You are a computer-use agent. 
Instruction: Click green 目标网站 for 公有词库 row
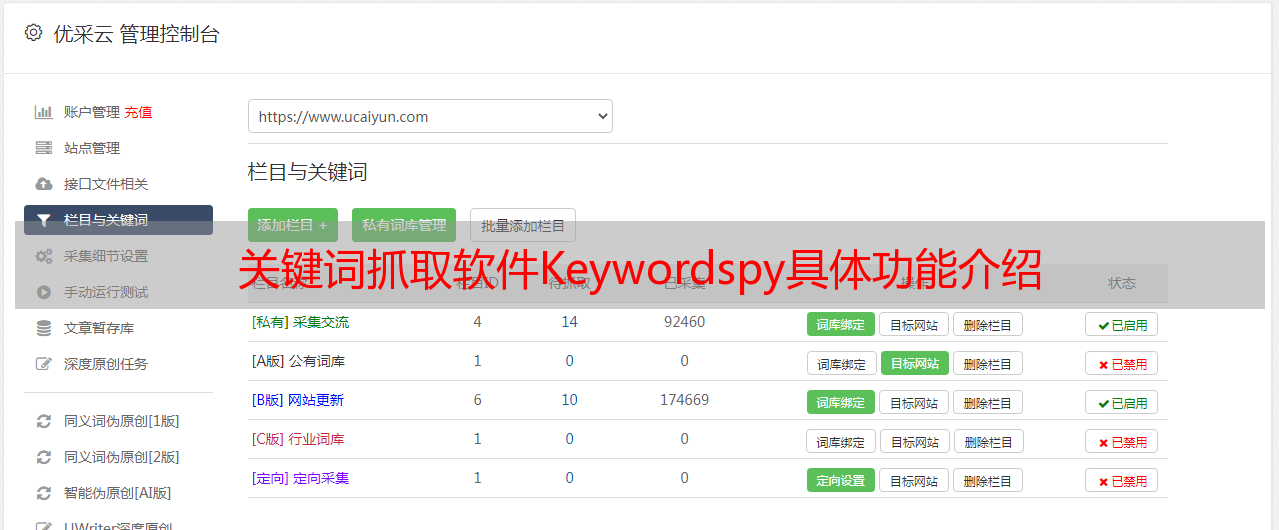coord(915,363)
